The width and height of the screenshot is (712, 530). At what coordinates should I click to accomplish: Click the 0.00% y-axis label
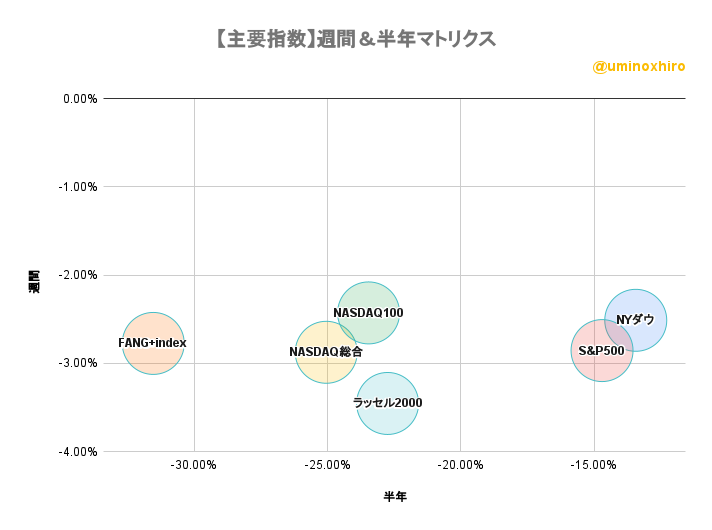(80, 99)
